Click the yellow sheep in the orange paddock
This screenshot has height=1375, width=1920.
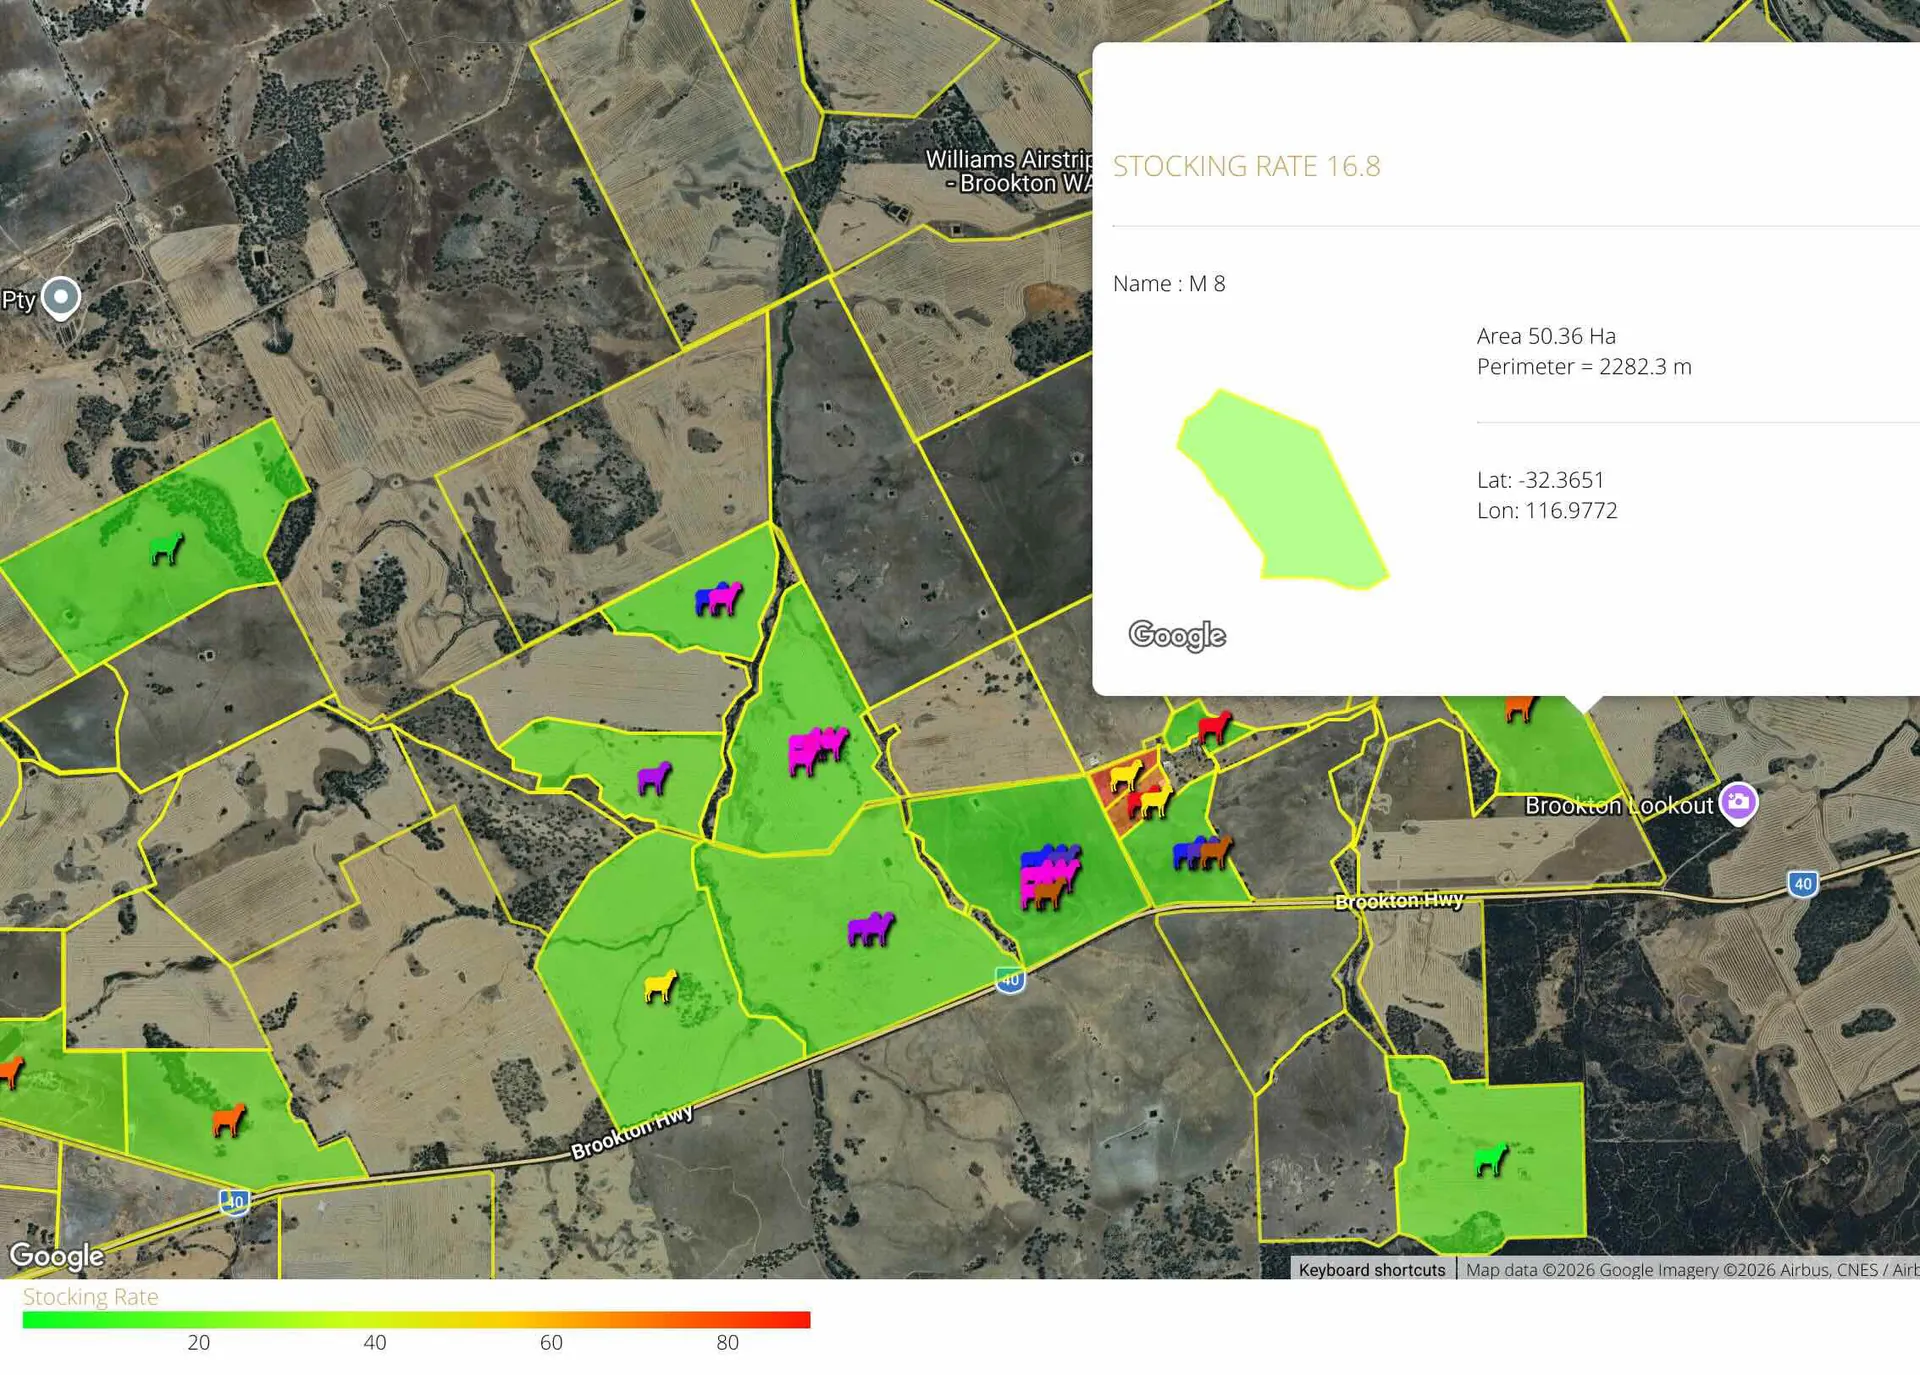(1126, 775)
